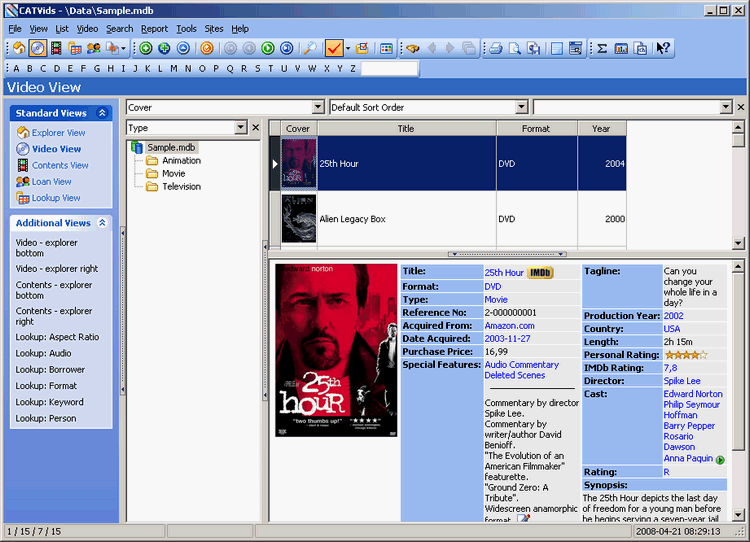Open Video - explorer right view

[x=57, y=268]
